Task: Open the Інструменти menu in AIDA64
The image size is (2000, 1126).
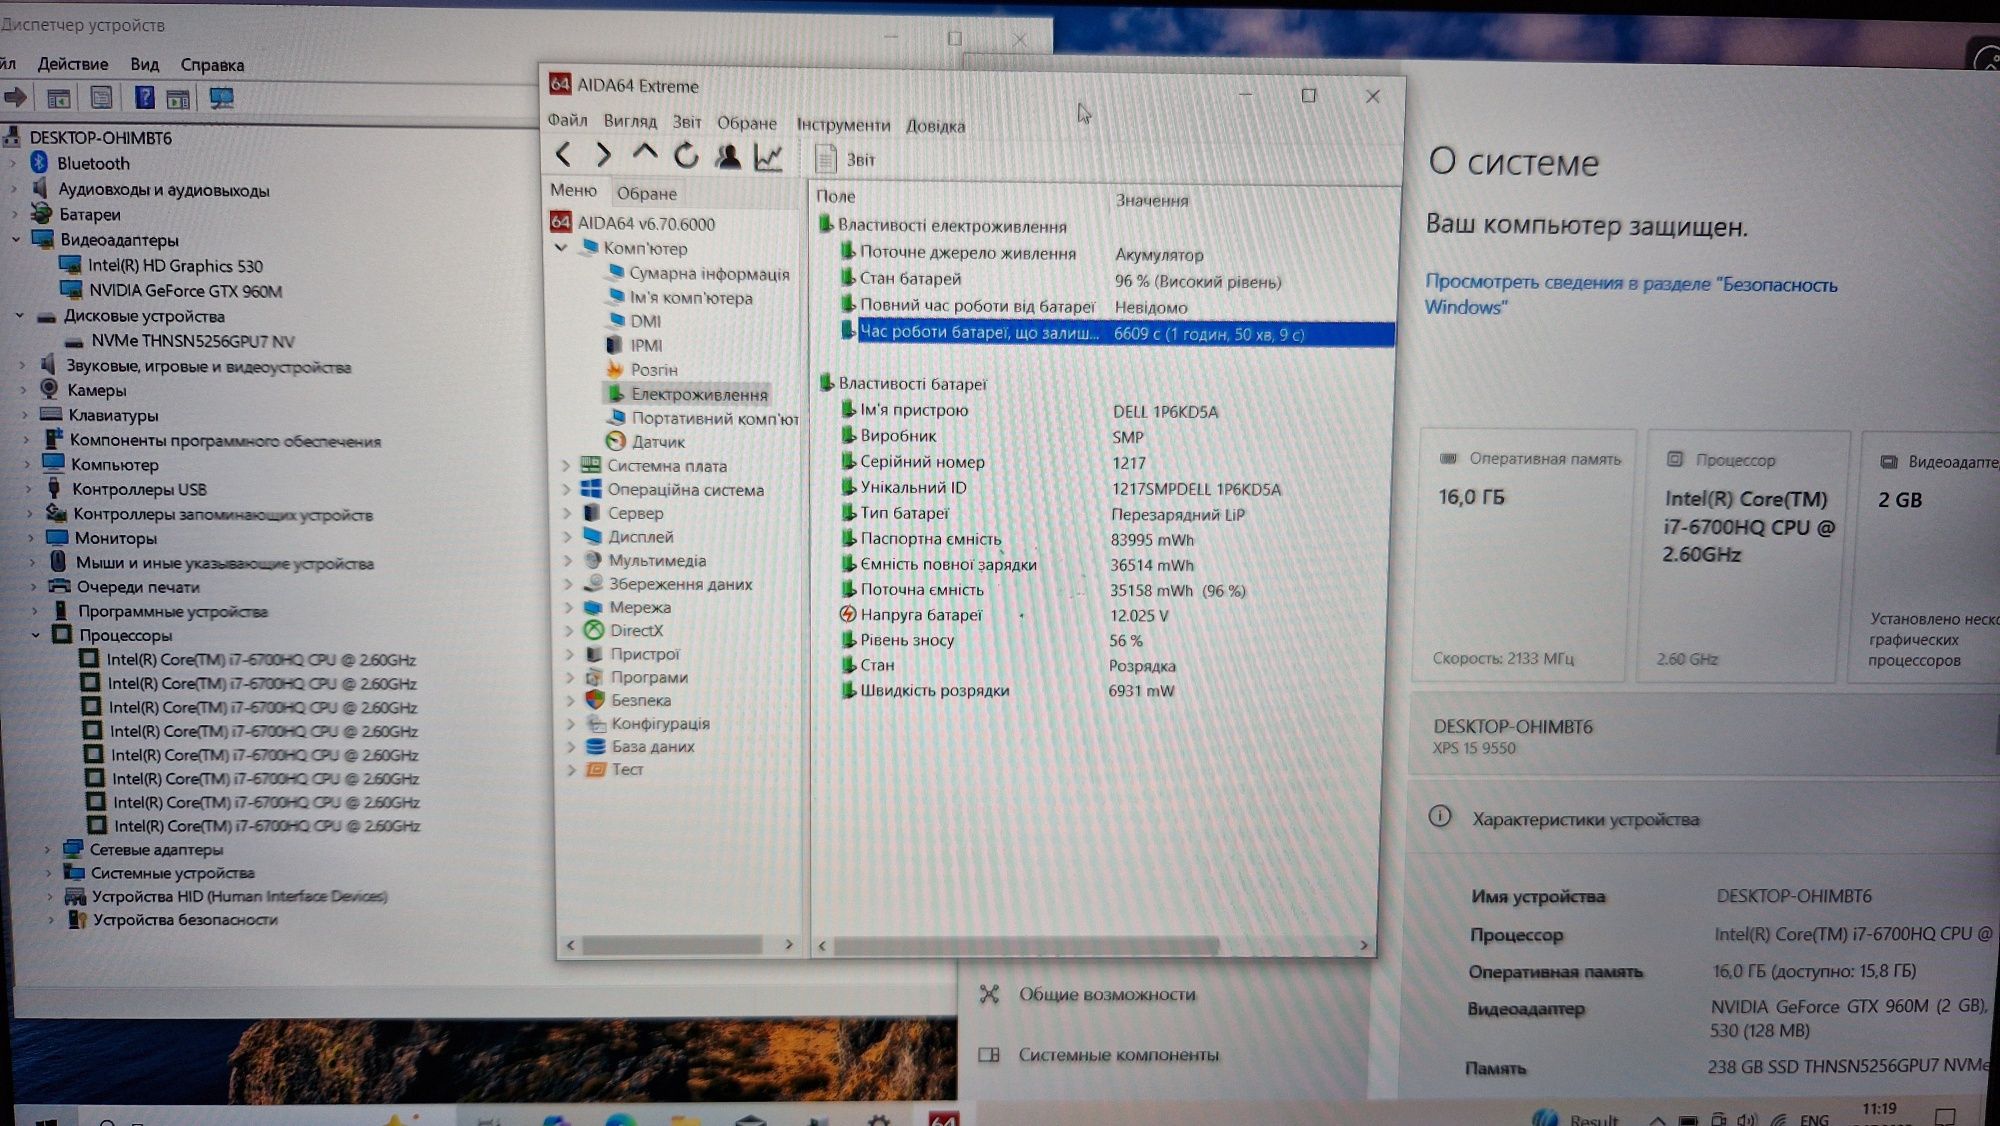Action: (843, 124)
